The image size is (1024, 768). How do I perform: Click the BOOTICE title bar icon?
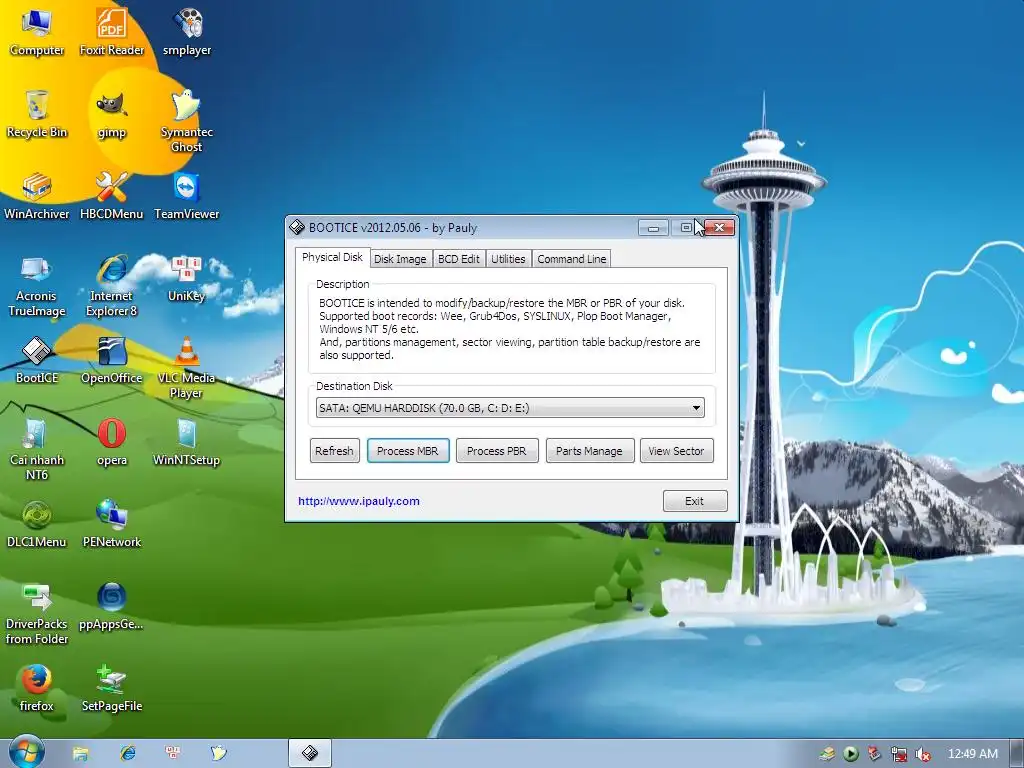[297, 227]
